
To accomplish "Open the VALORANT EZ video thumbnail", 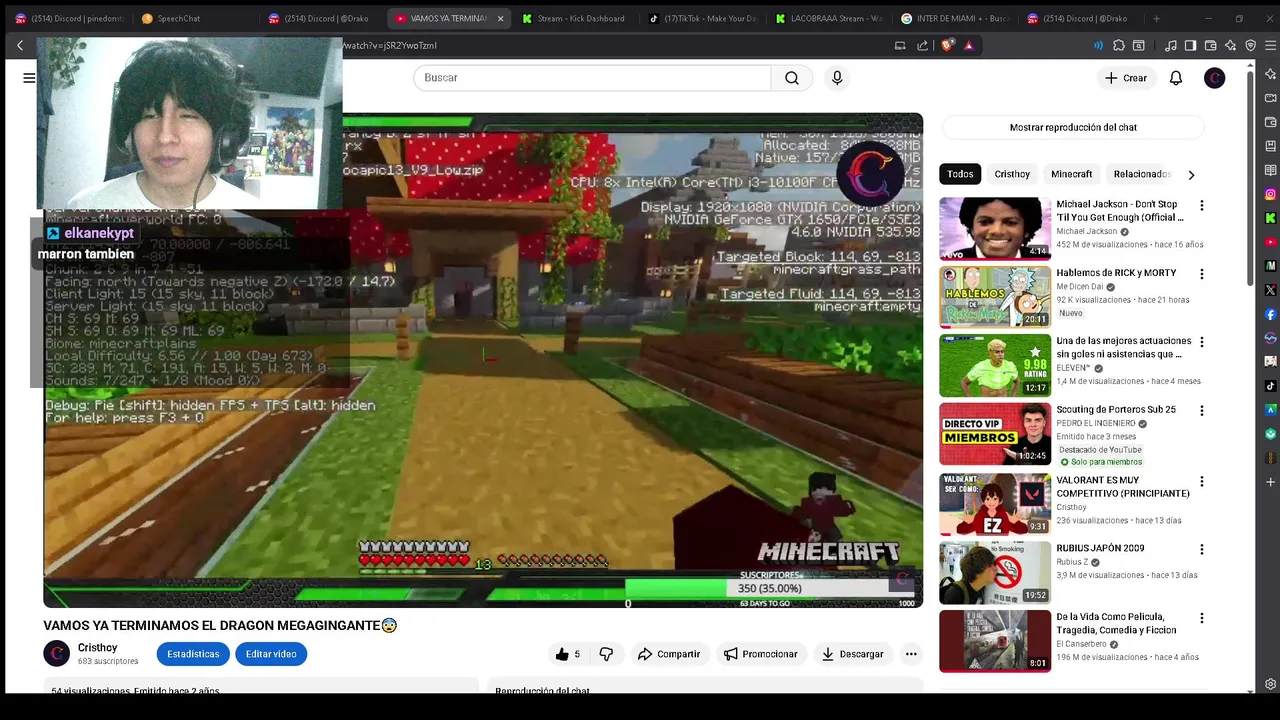I will [x=995, y=504].
